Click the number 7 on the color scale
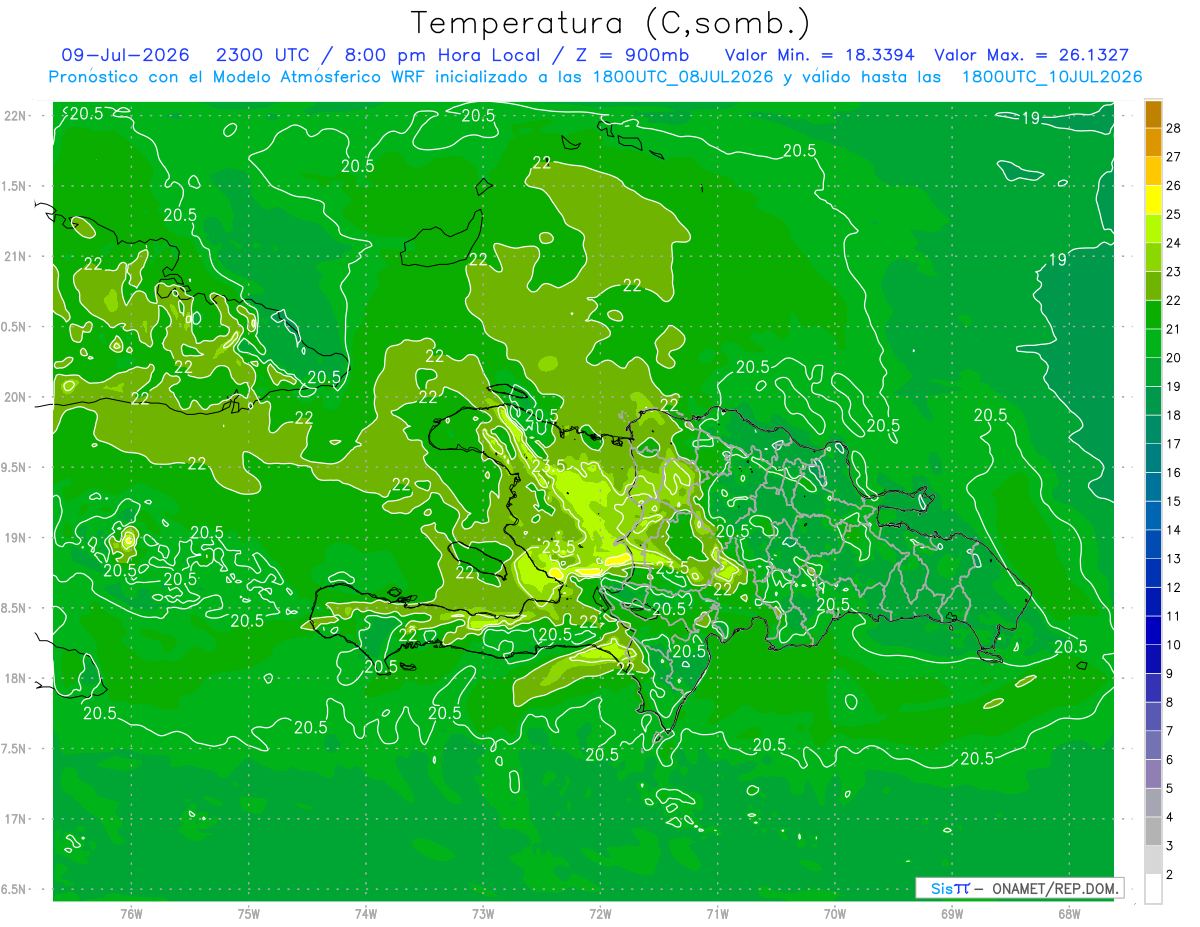1200x927 pixels. tap(1170, 732)
